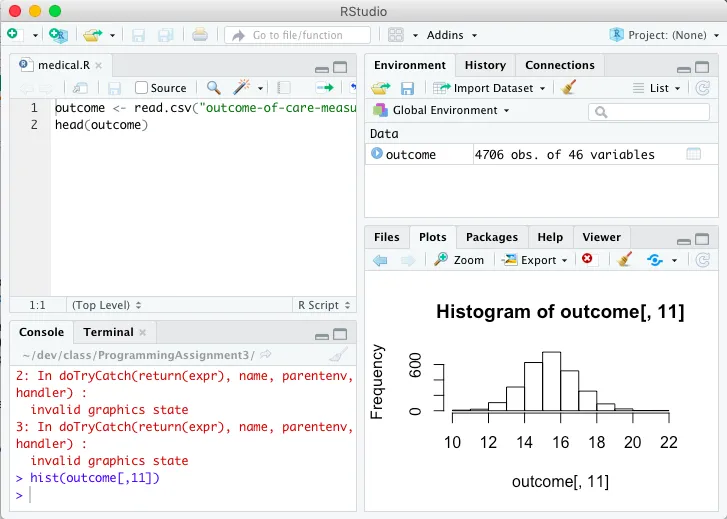Click the Find/Replace magnifier icon
Screen dimensions: 727x519
coord(213,87)
